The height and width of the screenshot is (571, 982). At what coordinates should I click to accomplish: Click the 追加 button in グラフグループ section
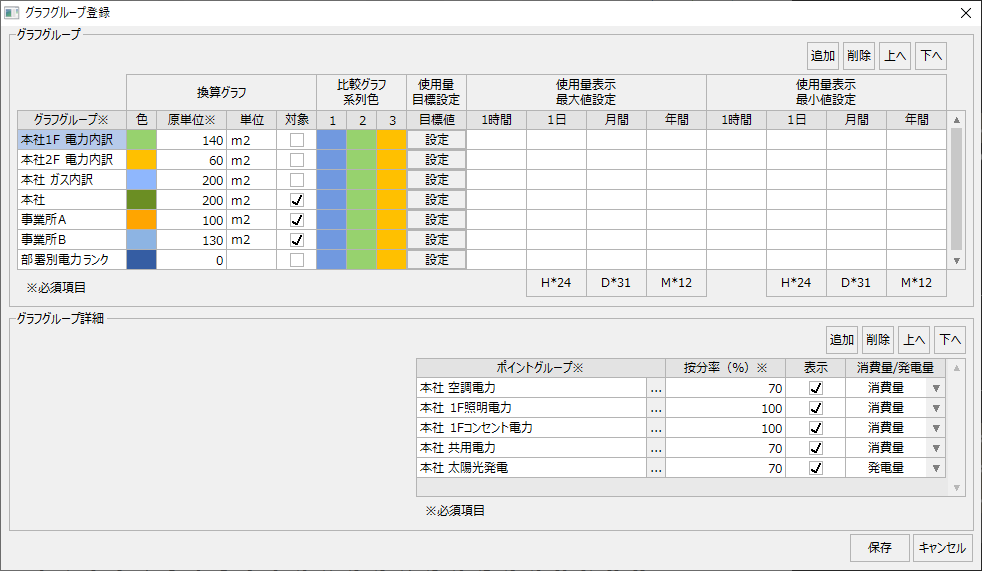[823, 56]
